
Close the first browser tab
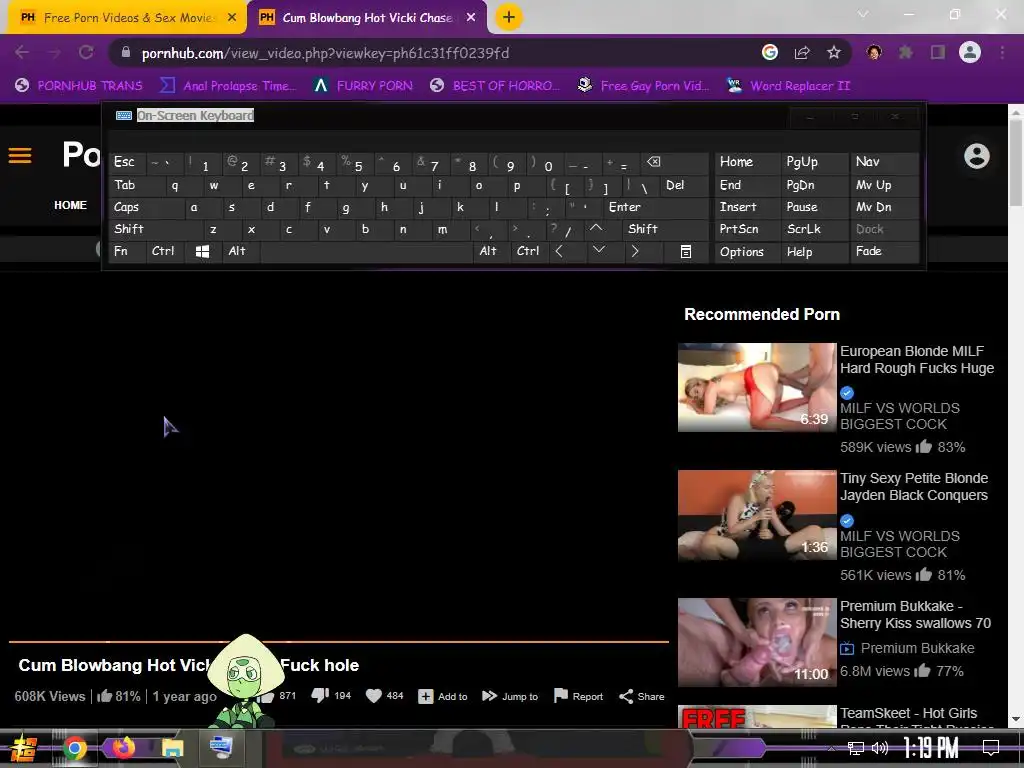click(x=231, y=18)
